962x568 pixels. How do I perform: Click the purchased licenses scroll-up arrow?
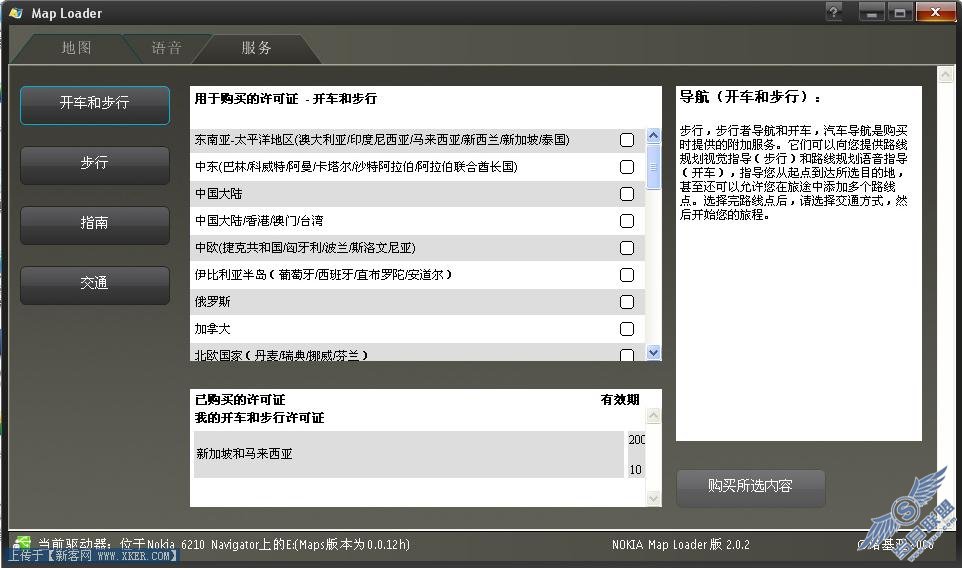pos(653,416)
